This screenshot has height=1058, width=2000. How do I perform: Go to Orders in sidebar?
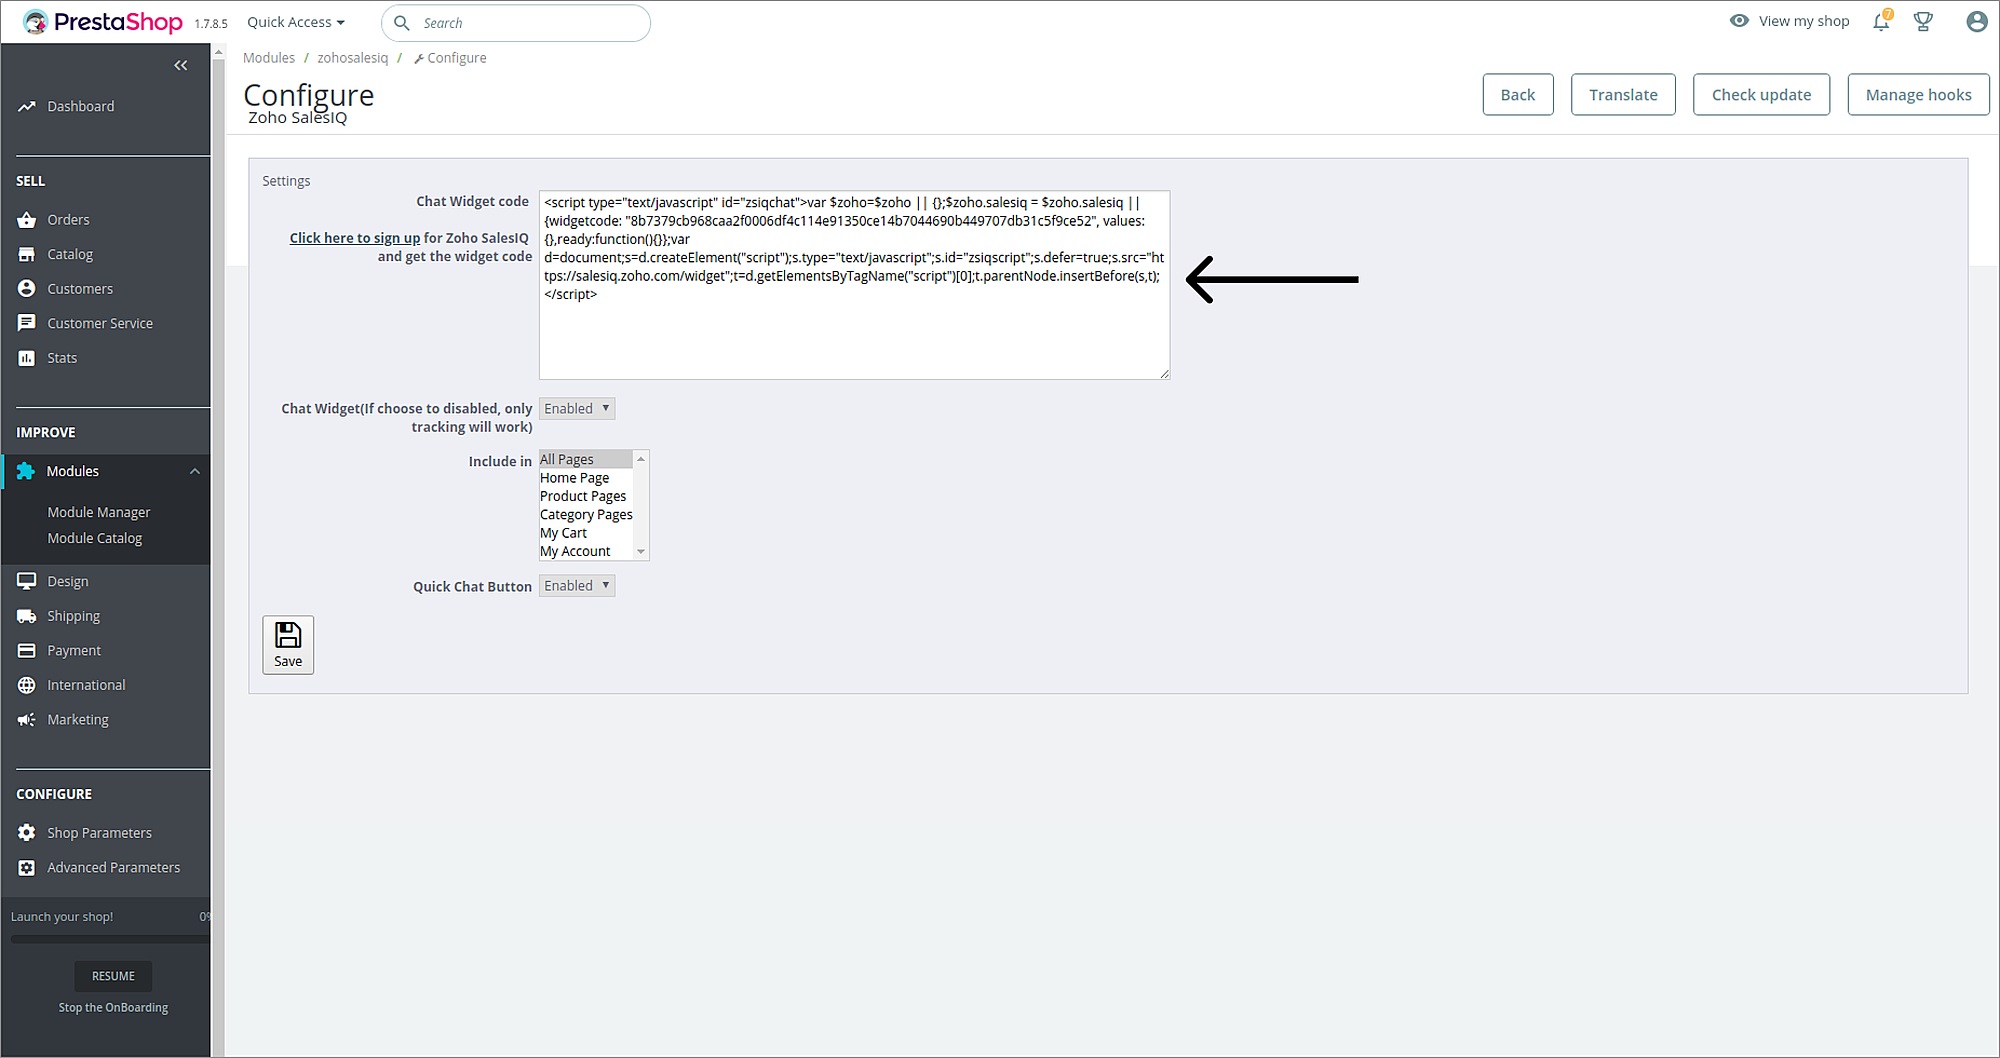point(68,220)
